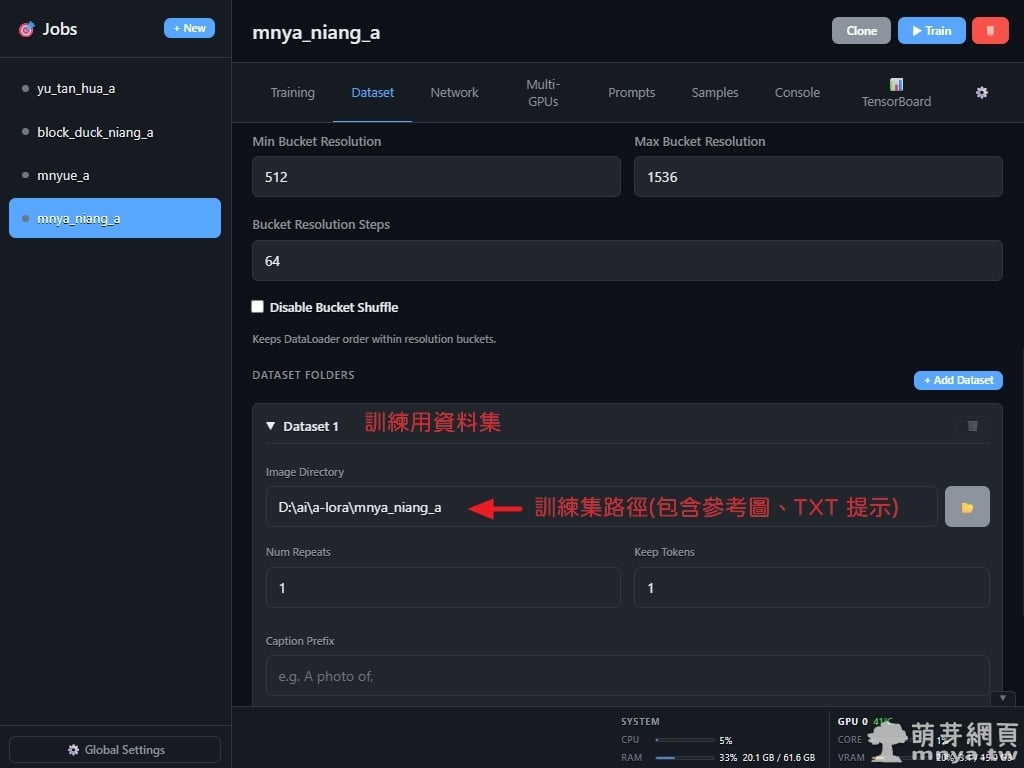Open Global Settings
The height and width of the screenshot is (768, 1024).
[115, 750]
